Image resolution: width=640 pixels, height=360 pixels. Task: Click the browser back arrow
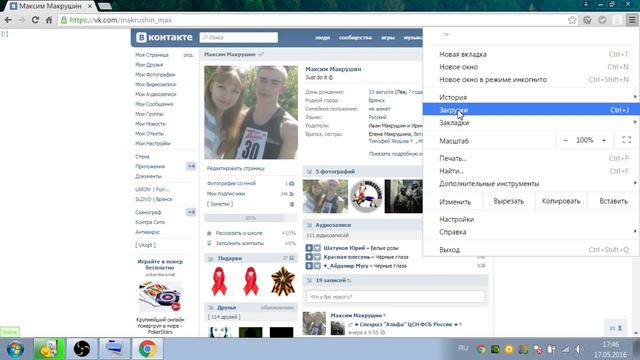(8, 20)
